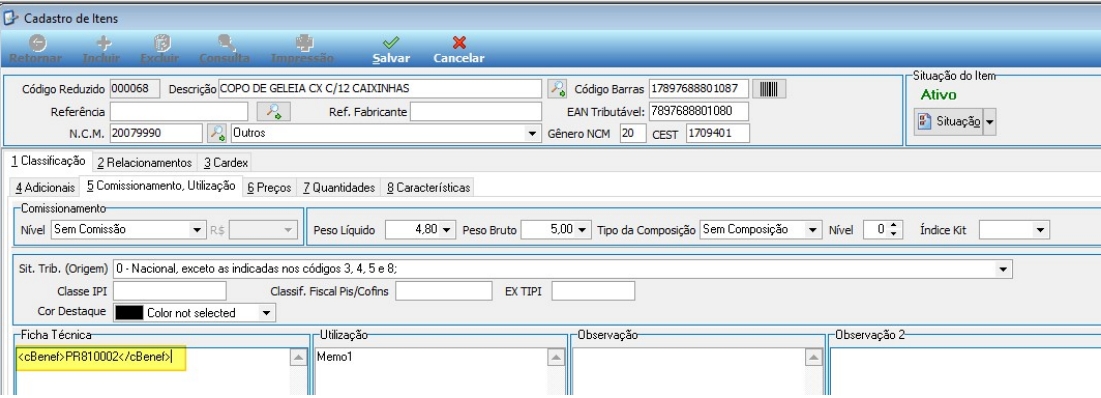Open the Peso Líquido dropdown arrow
Image resolution: width=1101 pixels, height=398 pixels.
coord(446,230)
